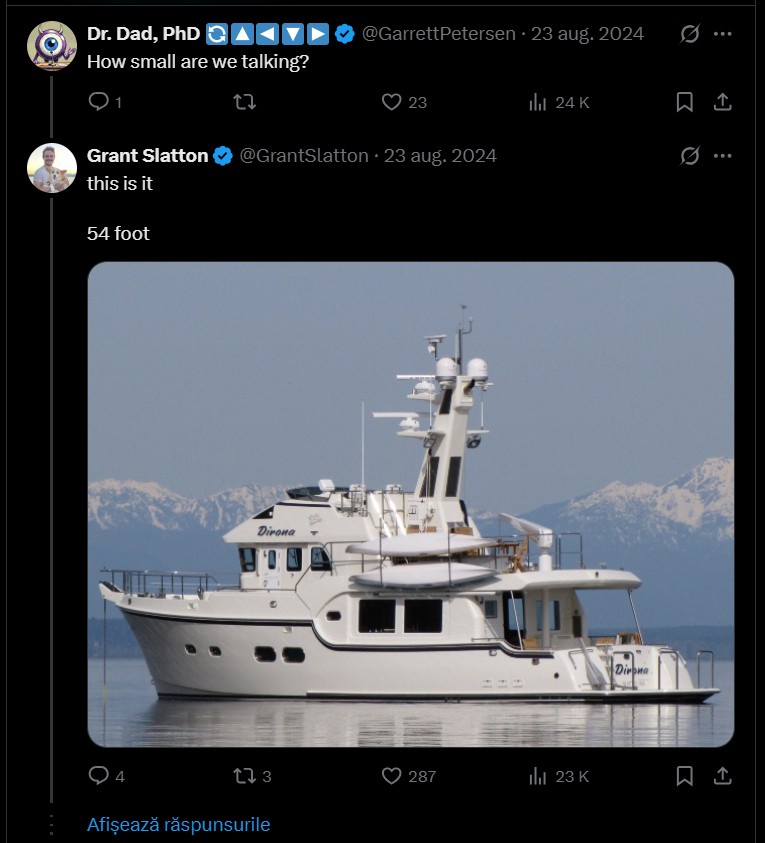Viewport: 765px width, 843px height.
Task: Reply to Grant Slatton's tweet
Action: point(99,776)
